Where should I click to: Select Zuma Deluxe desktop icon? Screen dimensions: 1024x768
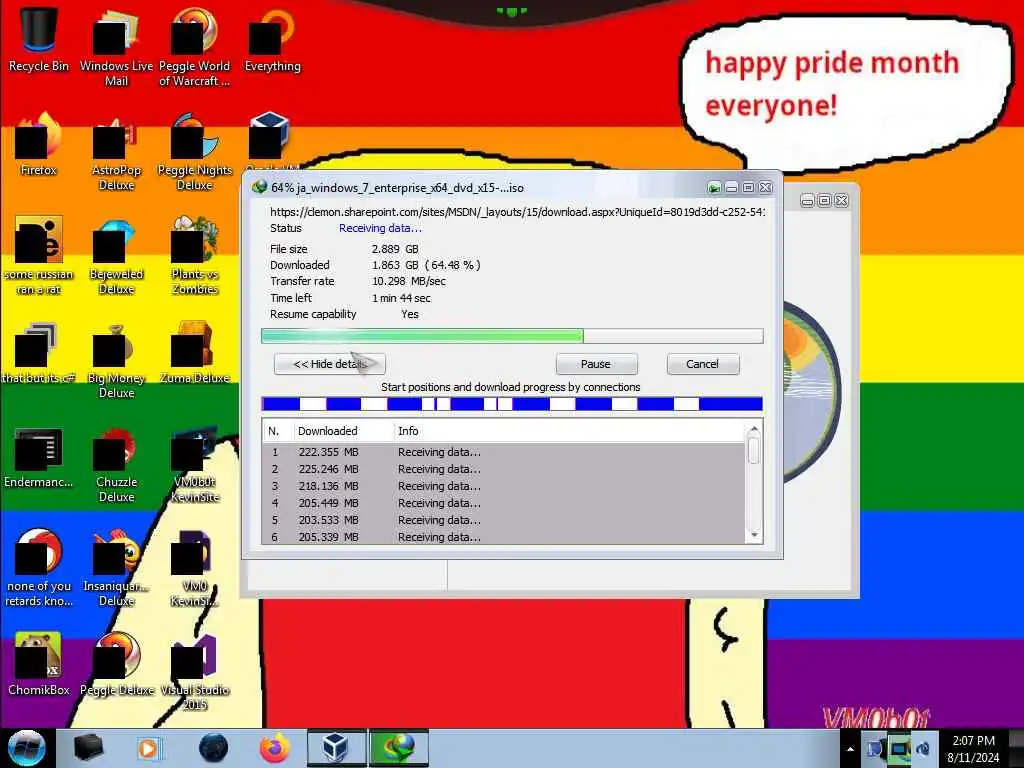tap(195, 351)
